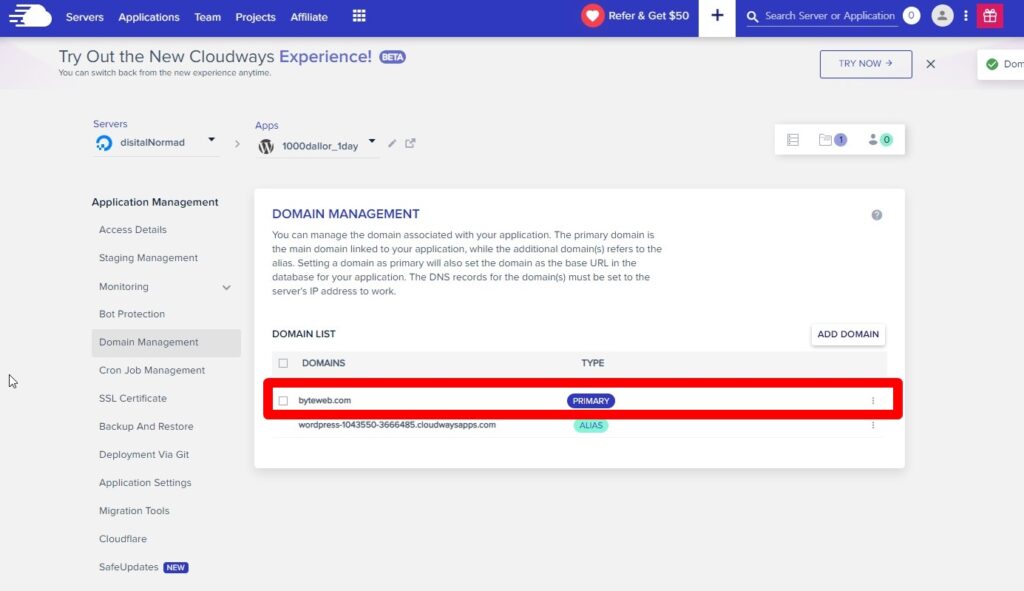Click the search magnifier icon

pos(752,16)
